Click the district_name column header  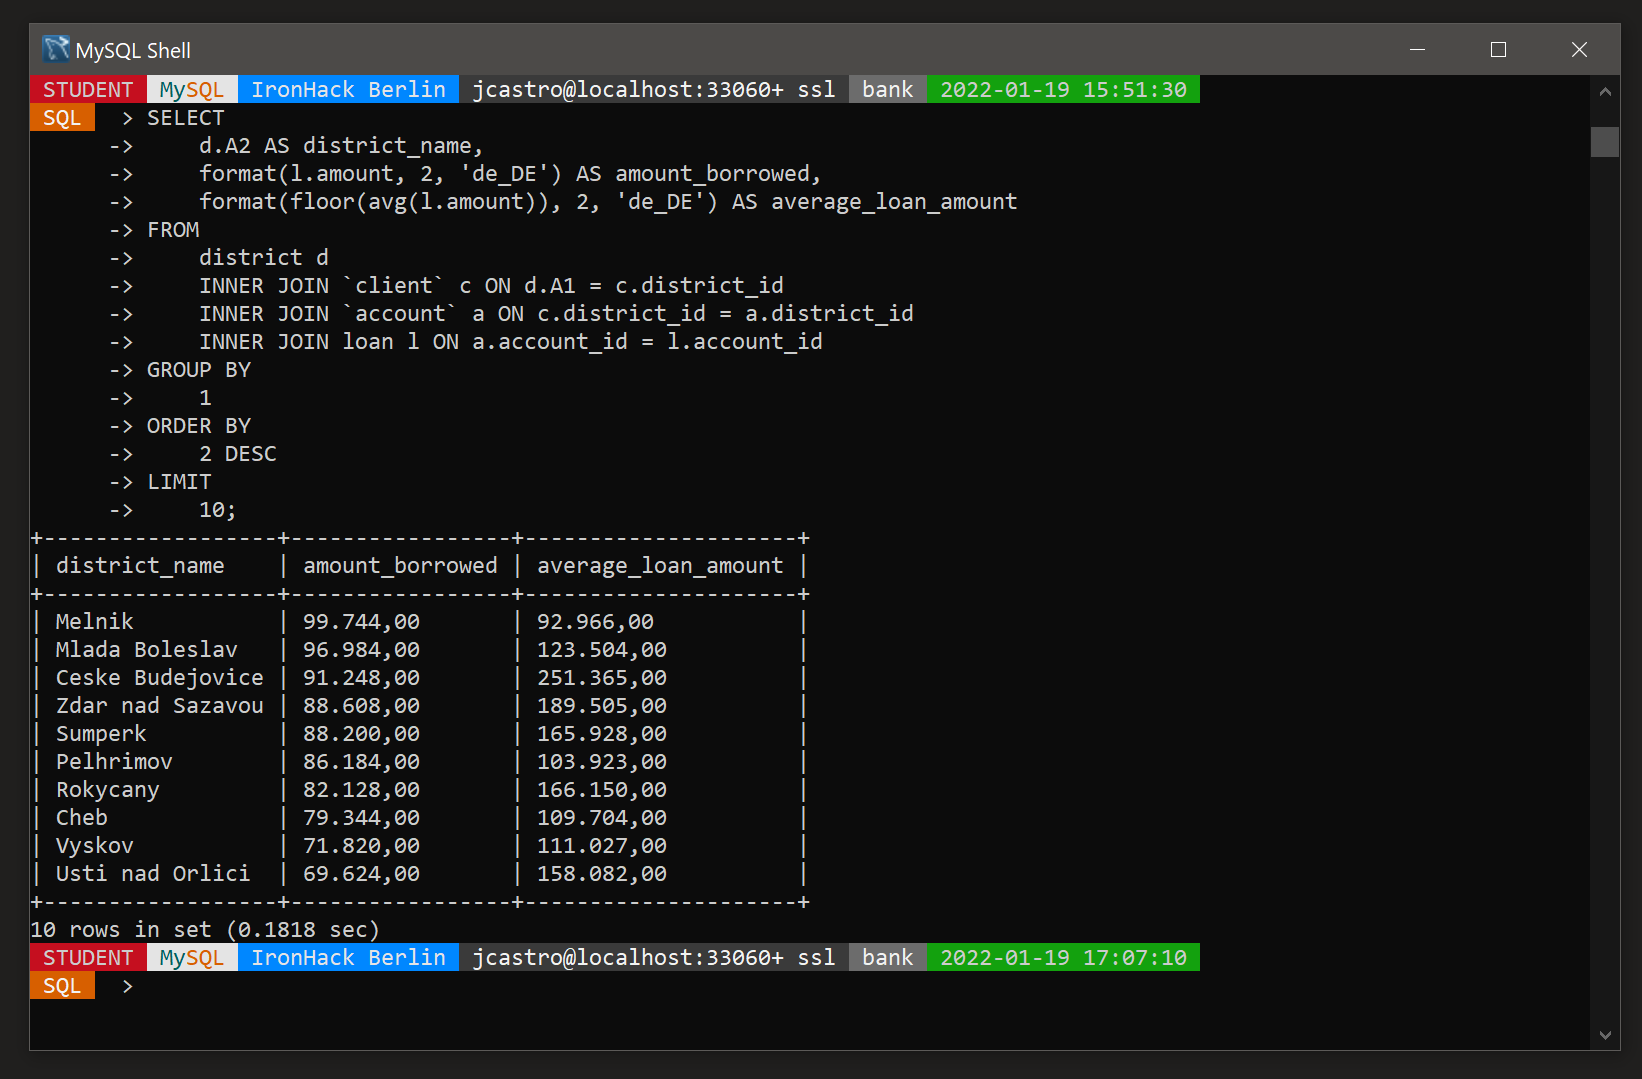point(140,565)
